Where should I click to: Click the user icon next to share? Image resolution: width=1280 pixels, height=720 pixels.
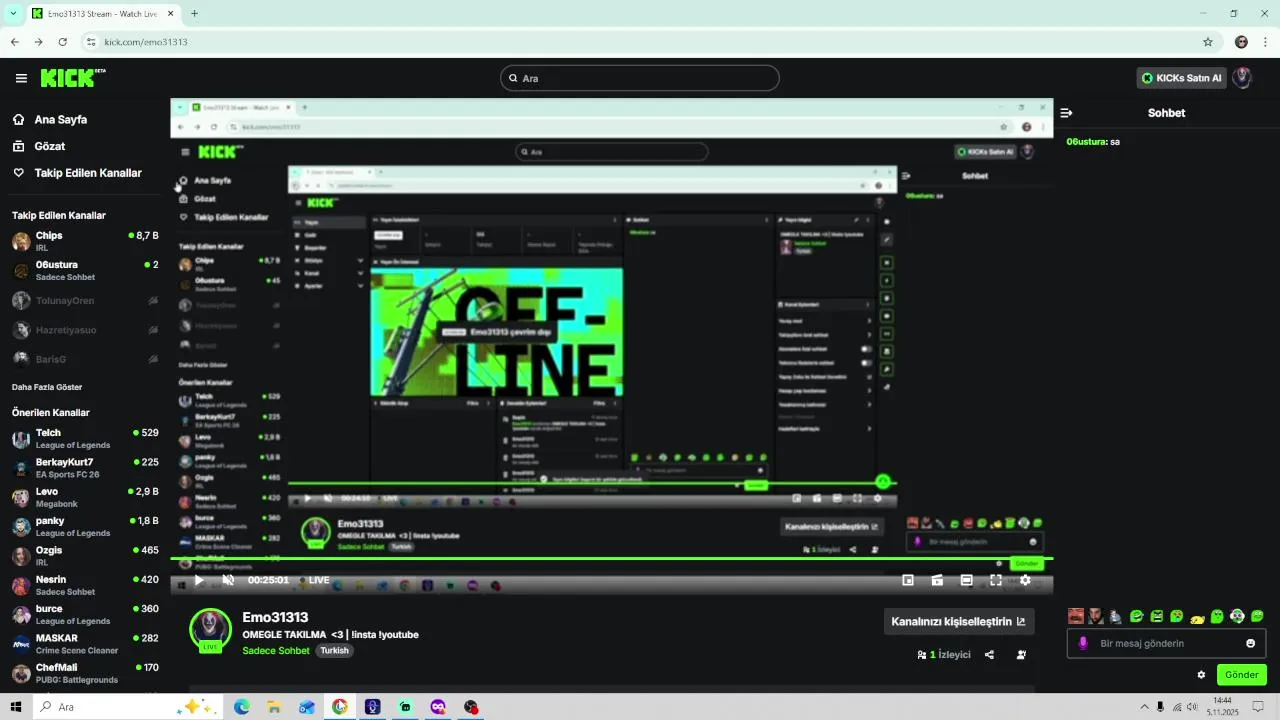[x=1021, y=655]
